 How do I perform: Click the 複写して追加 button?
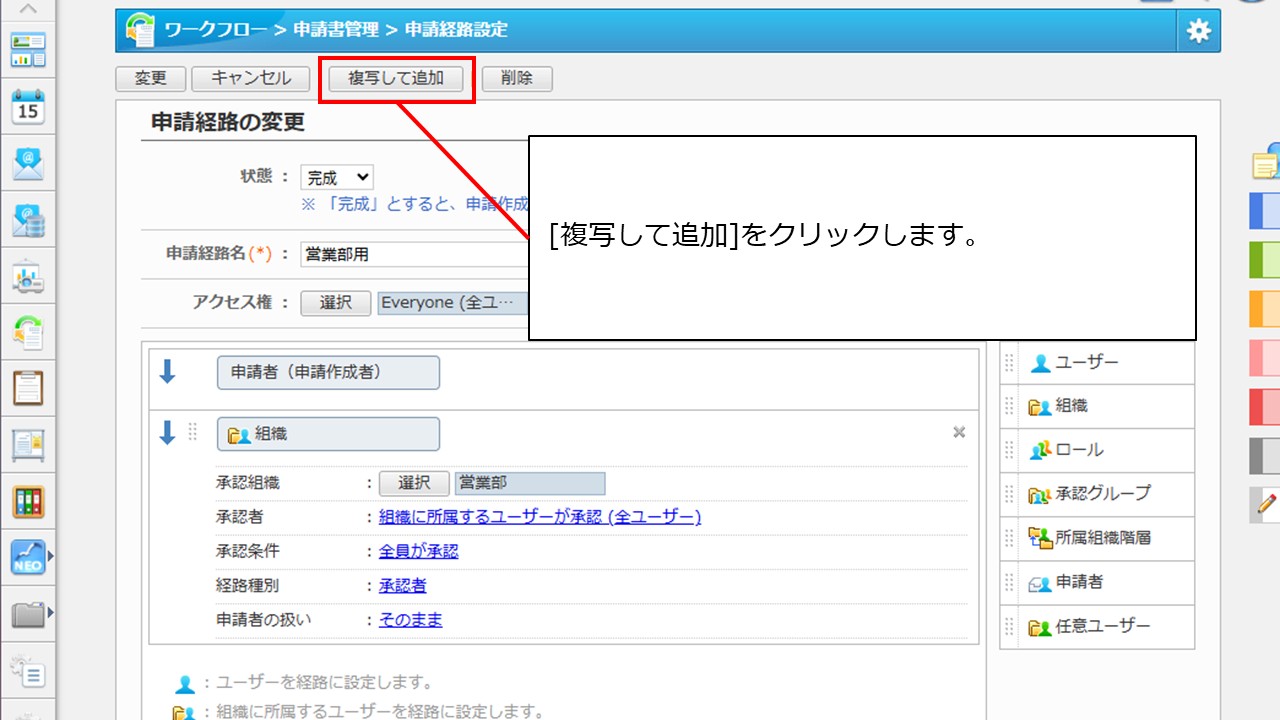396,78
